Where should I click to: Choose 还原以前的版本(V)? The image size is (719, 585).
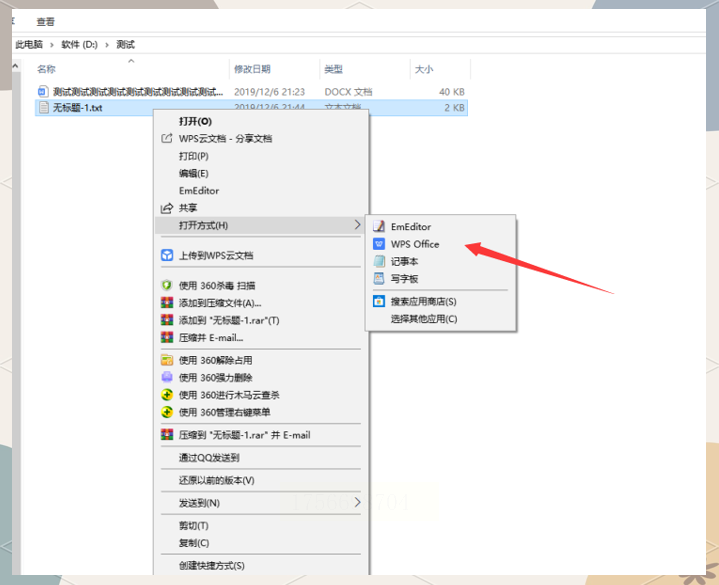click(x=216, y=480)
